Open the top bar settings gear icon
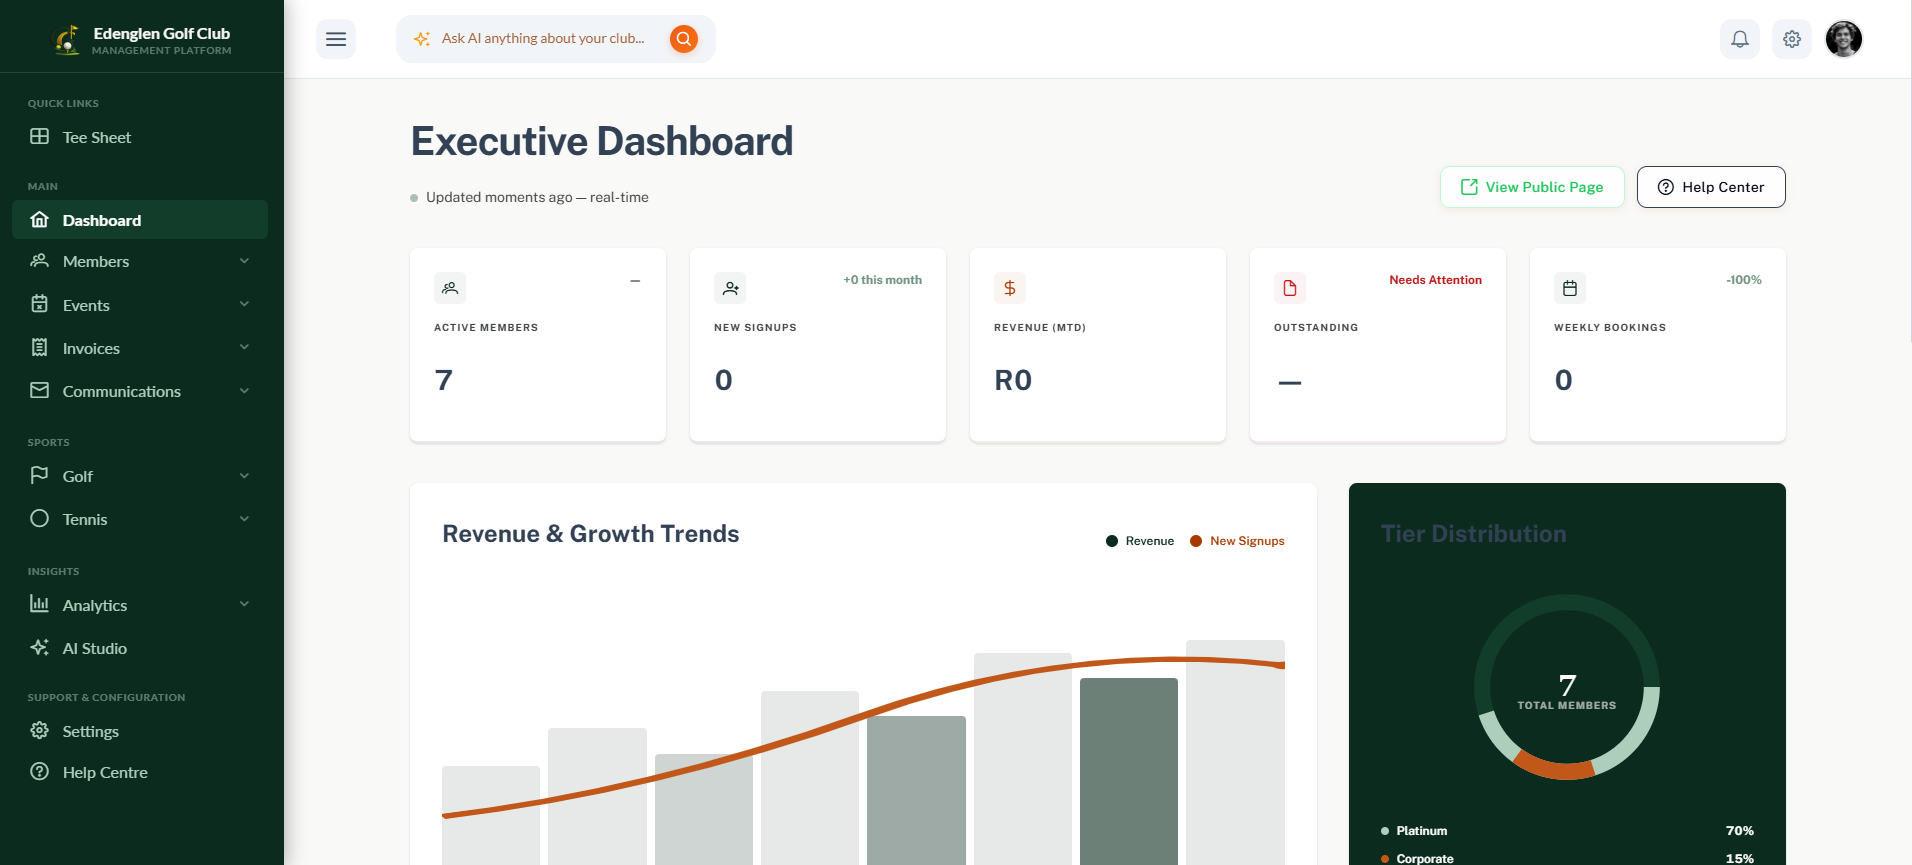 (1792, 39)
